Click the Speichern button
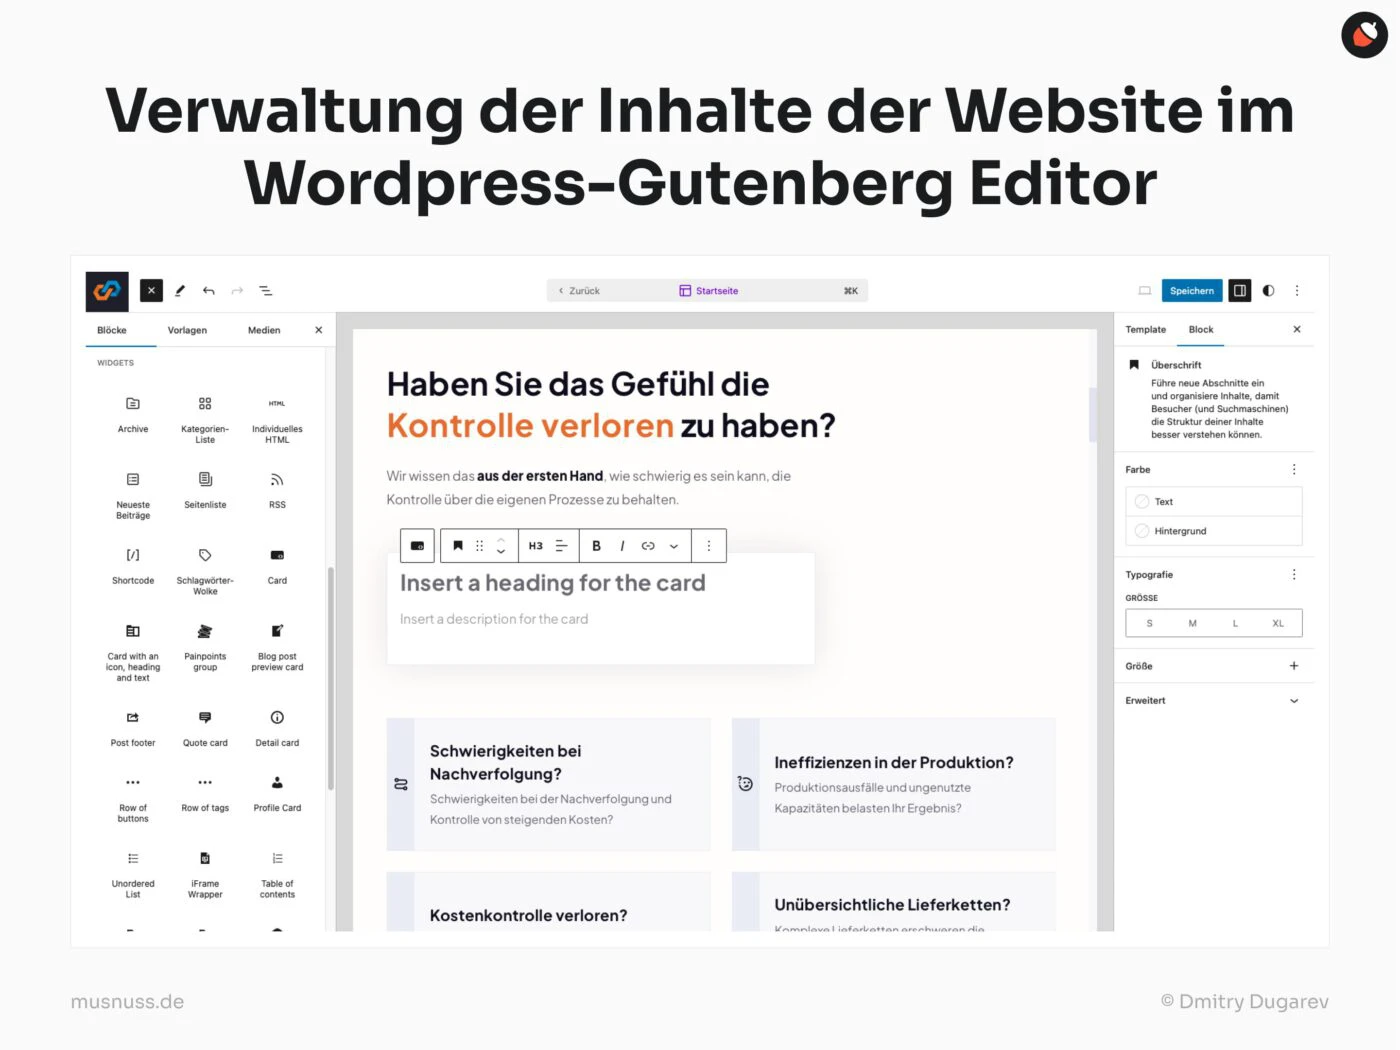The height and width of the screenshot is (1050, 1400). click(x=1192, y=291)
